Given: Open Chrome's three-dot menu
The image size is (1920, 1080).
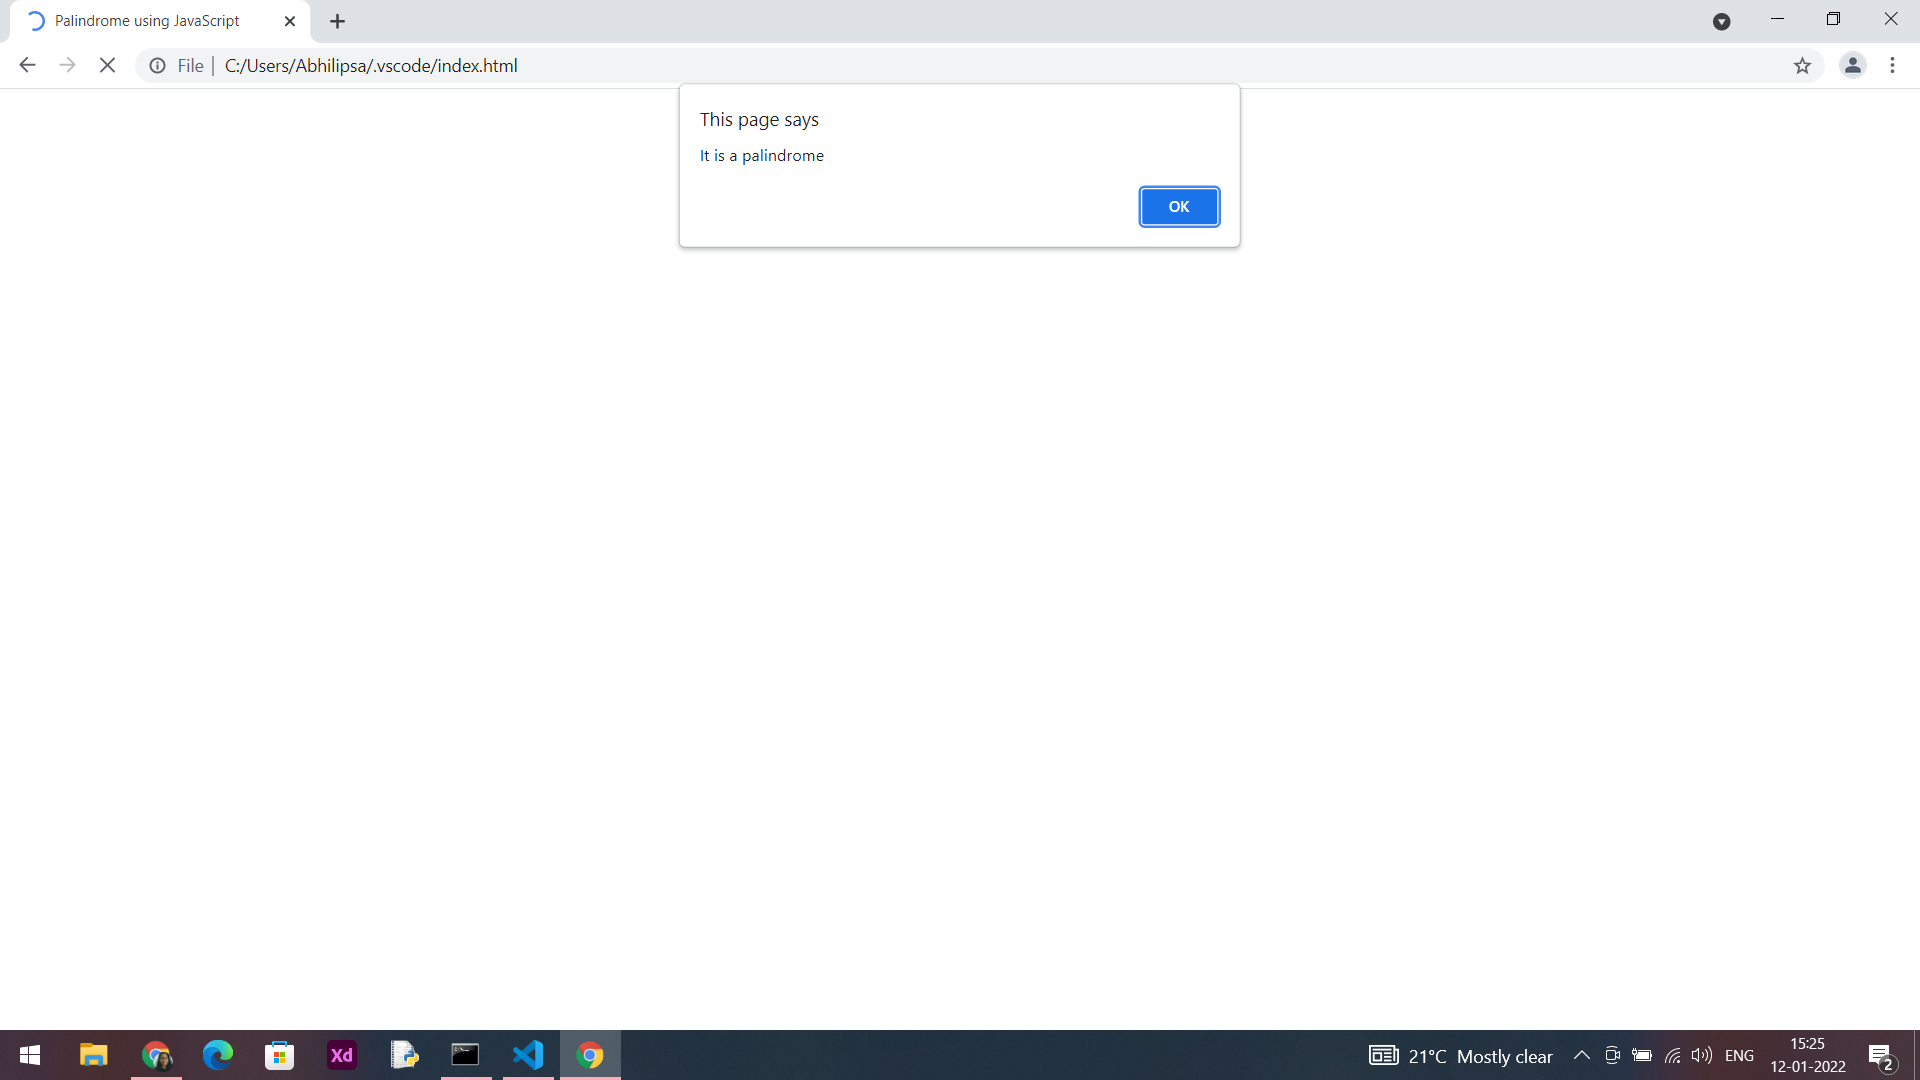Looking at the screenshot, I should 1892,65.
